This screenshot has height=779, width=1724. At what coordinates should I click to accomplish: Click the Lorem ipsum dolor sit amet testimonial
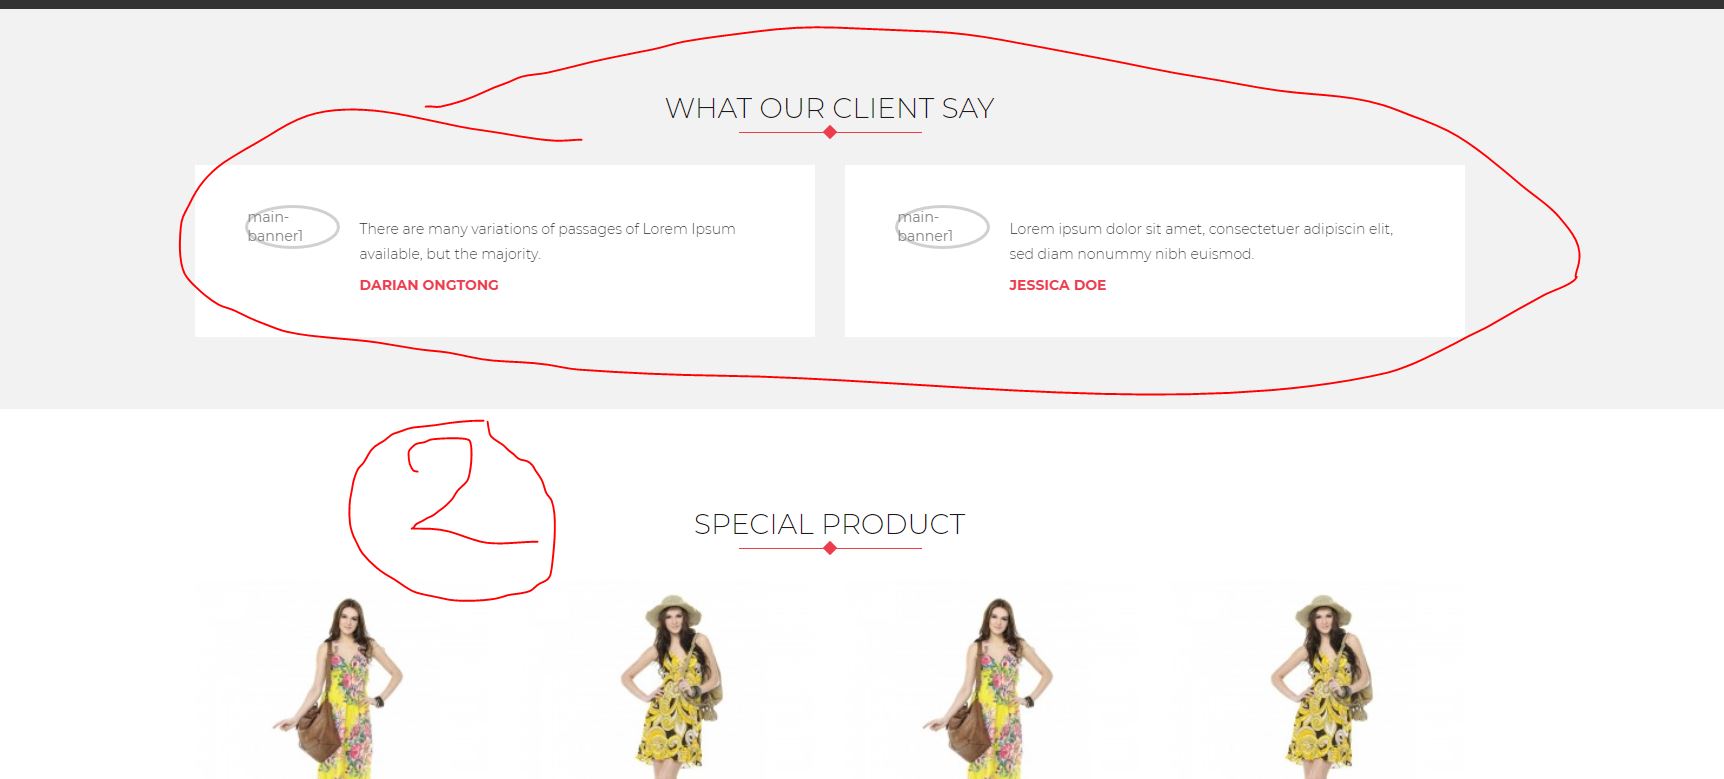point(1201,241)
